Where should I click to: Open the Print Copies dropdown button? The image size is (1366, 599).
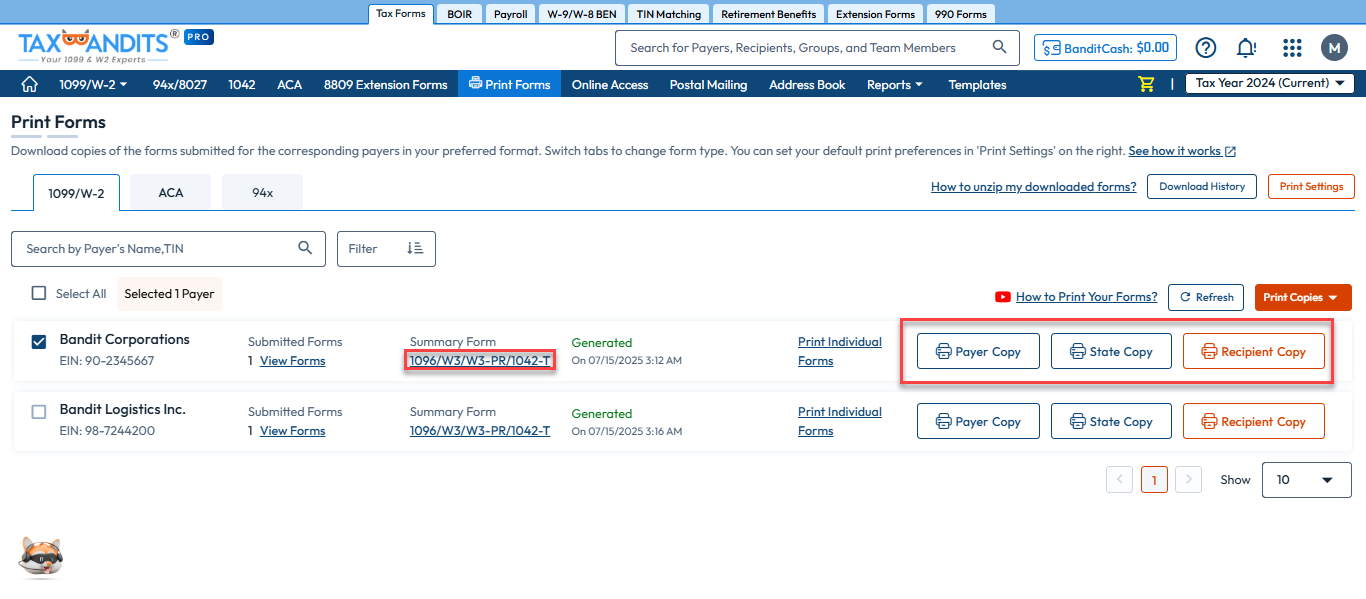point(1303,297)
